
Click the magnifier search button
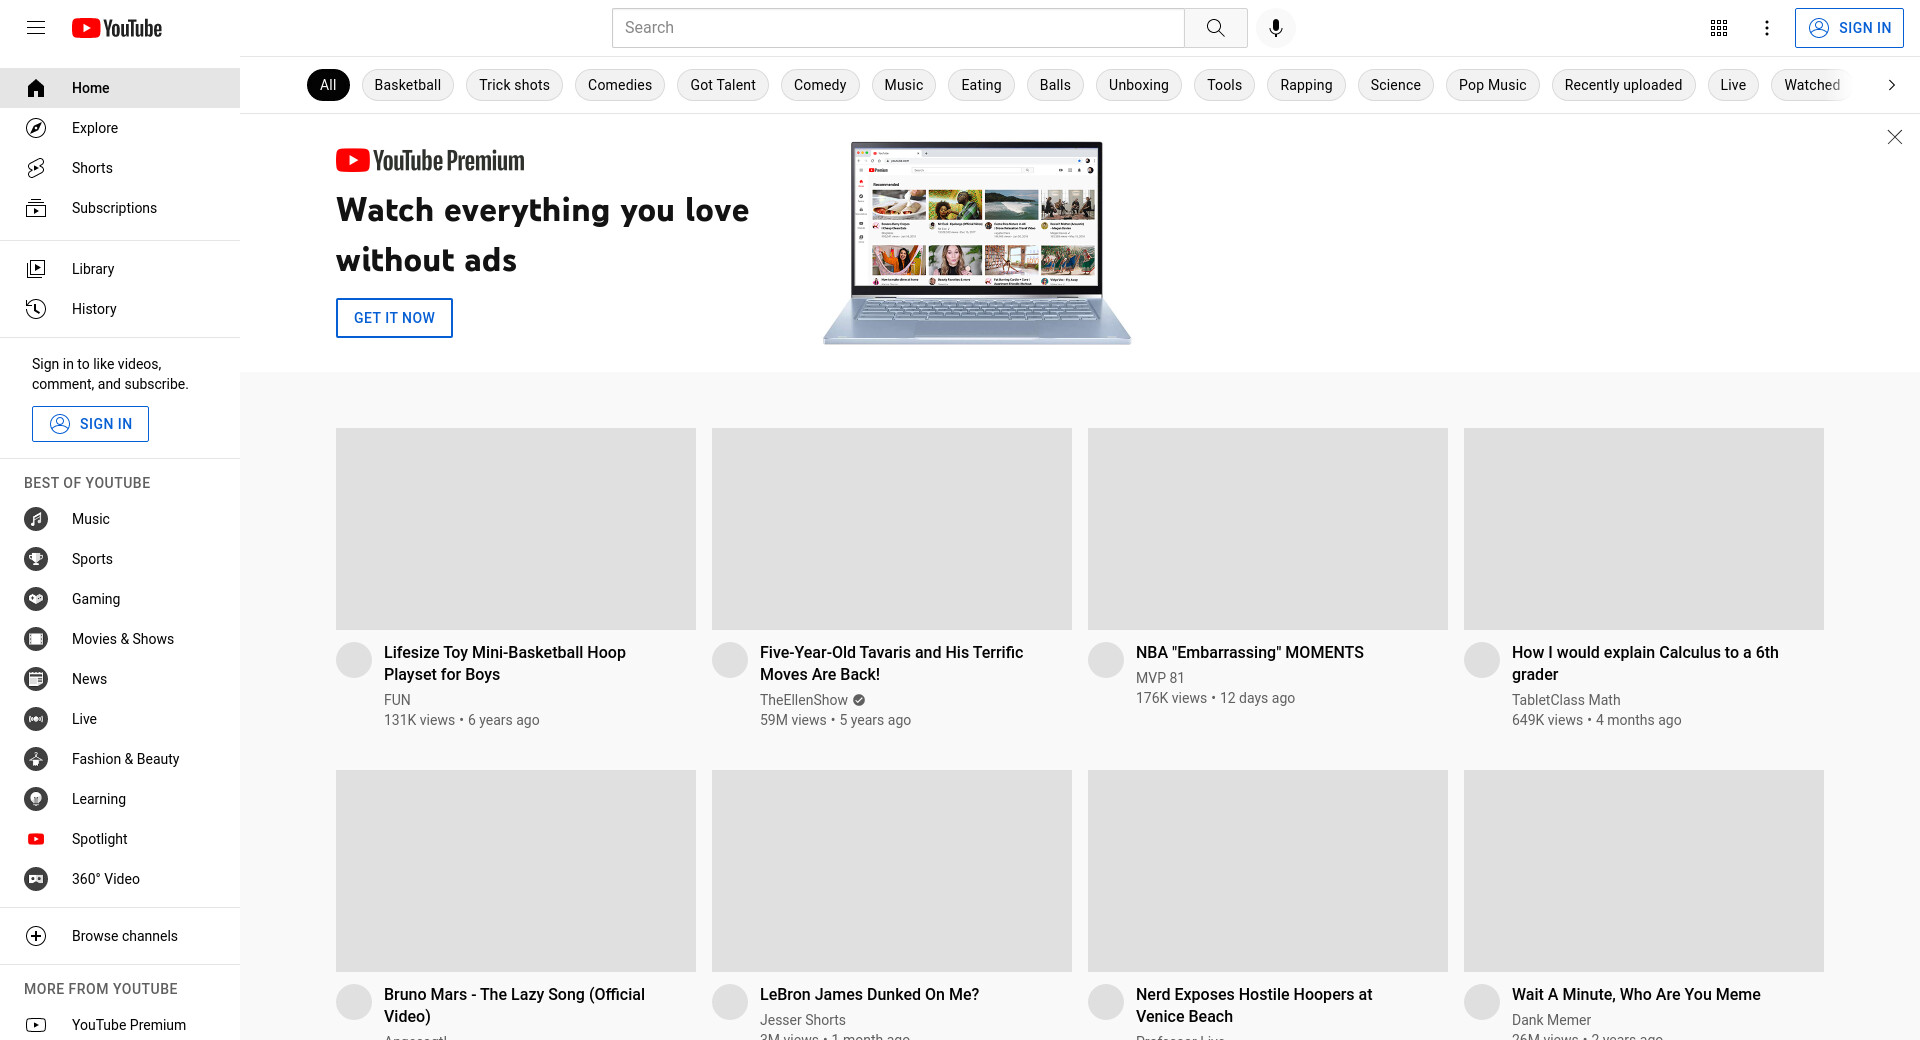pos(1215,28)
